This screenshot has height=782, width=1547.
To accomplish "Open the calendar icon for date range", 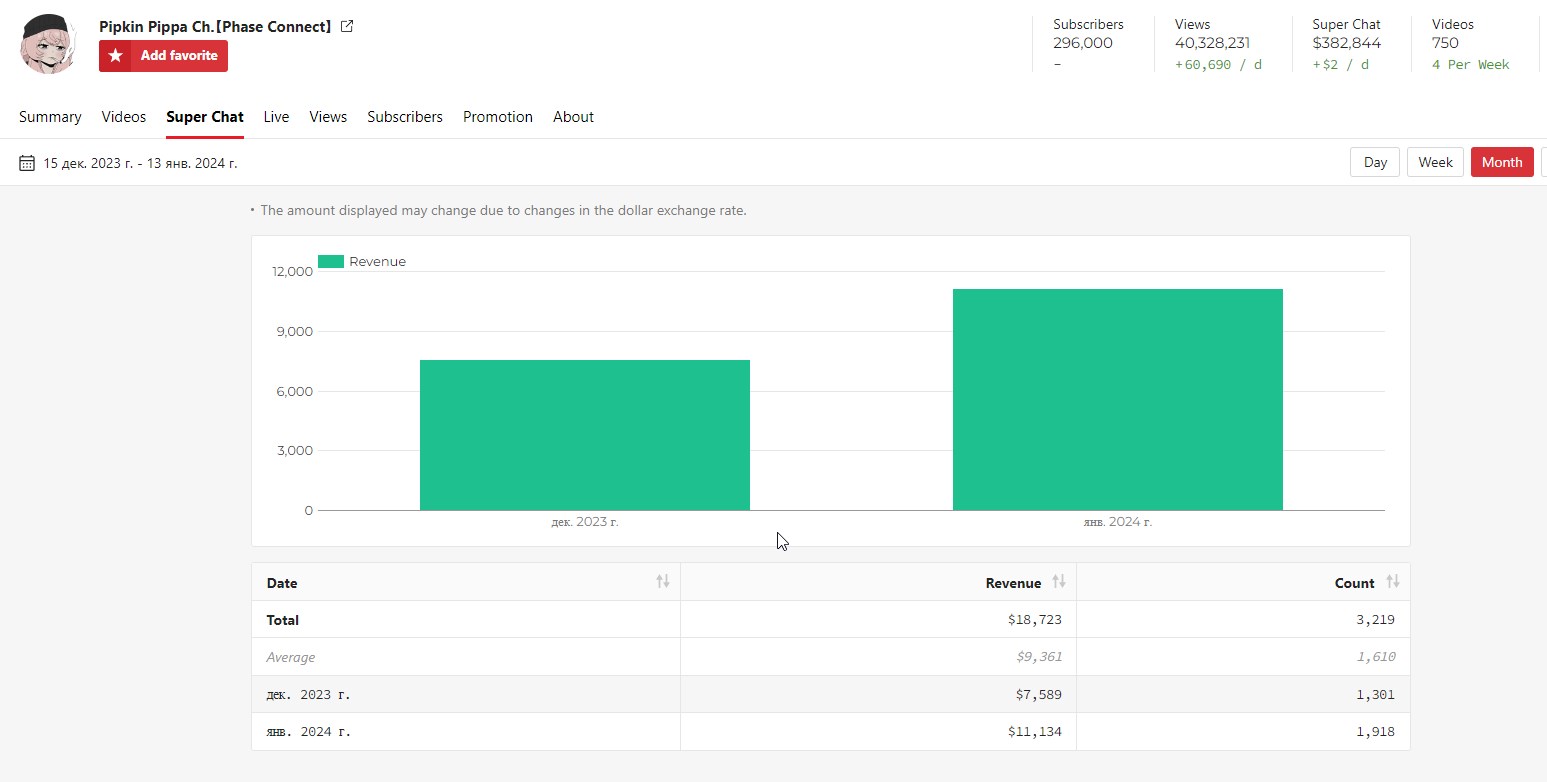I will [27, 163].
